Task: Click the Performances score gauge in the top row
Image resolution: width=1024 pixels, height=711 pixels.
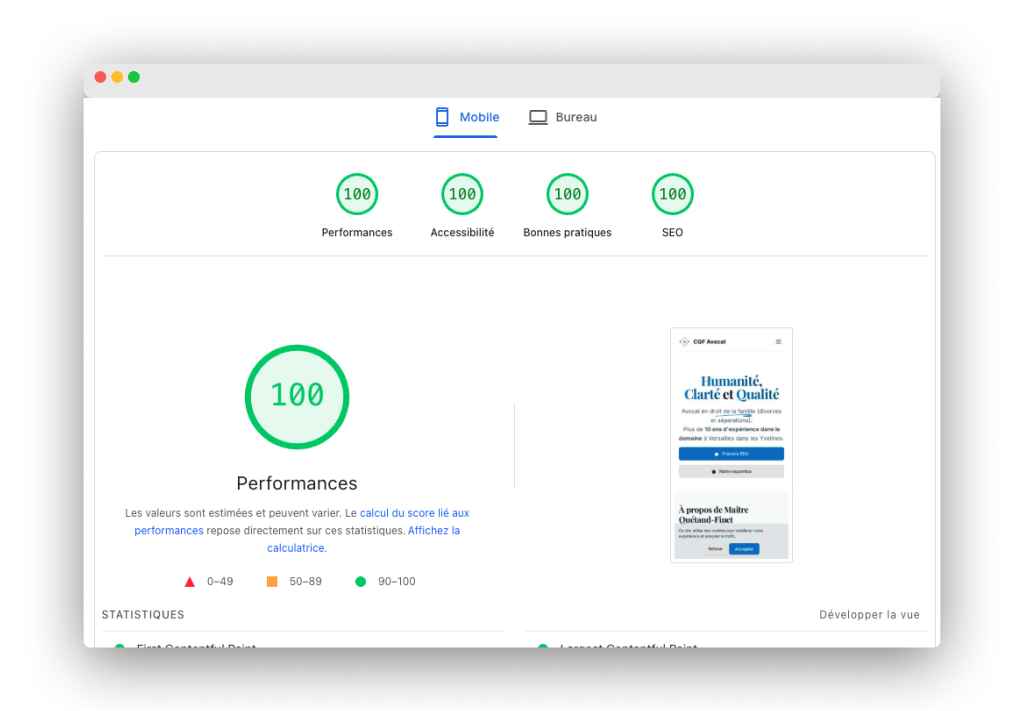Action: [357, 195]
